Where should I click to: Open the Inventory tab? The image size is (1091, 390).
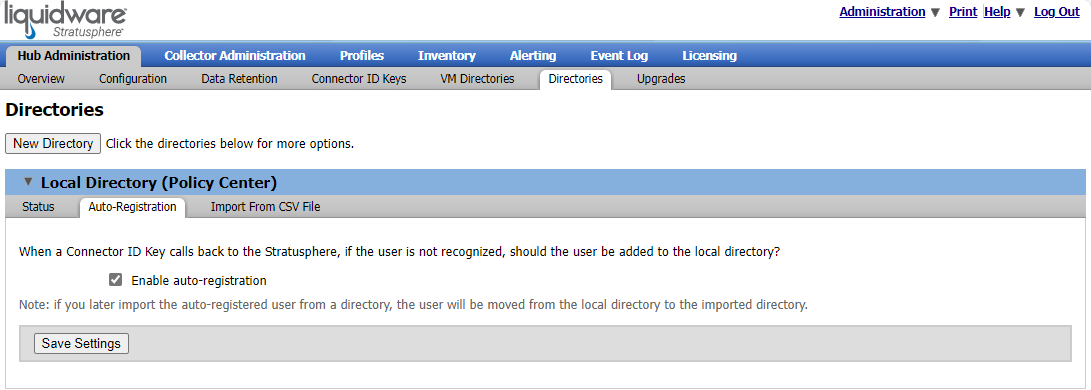pos(447,56)
